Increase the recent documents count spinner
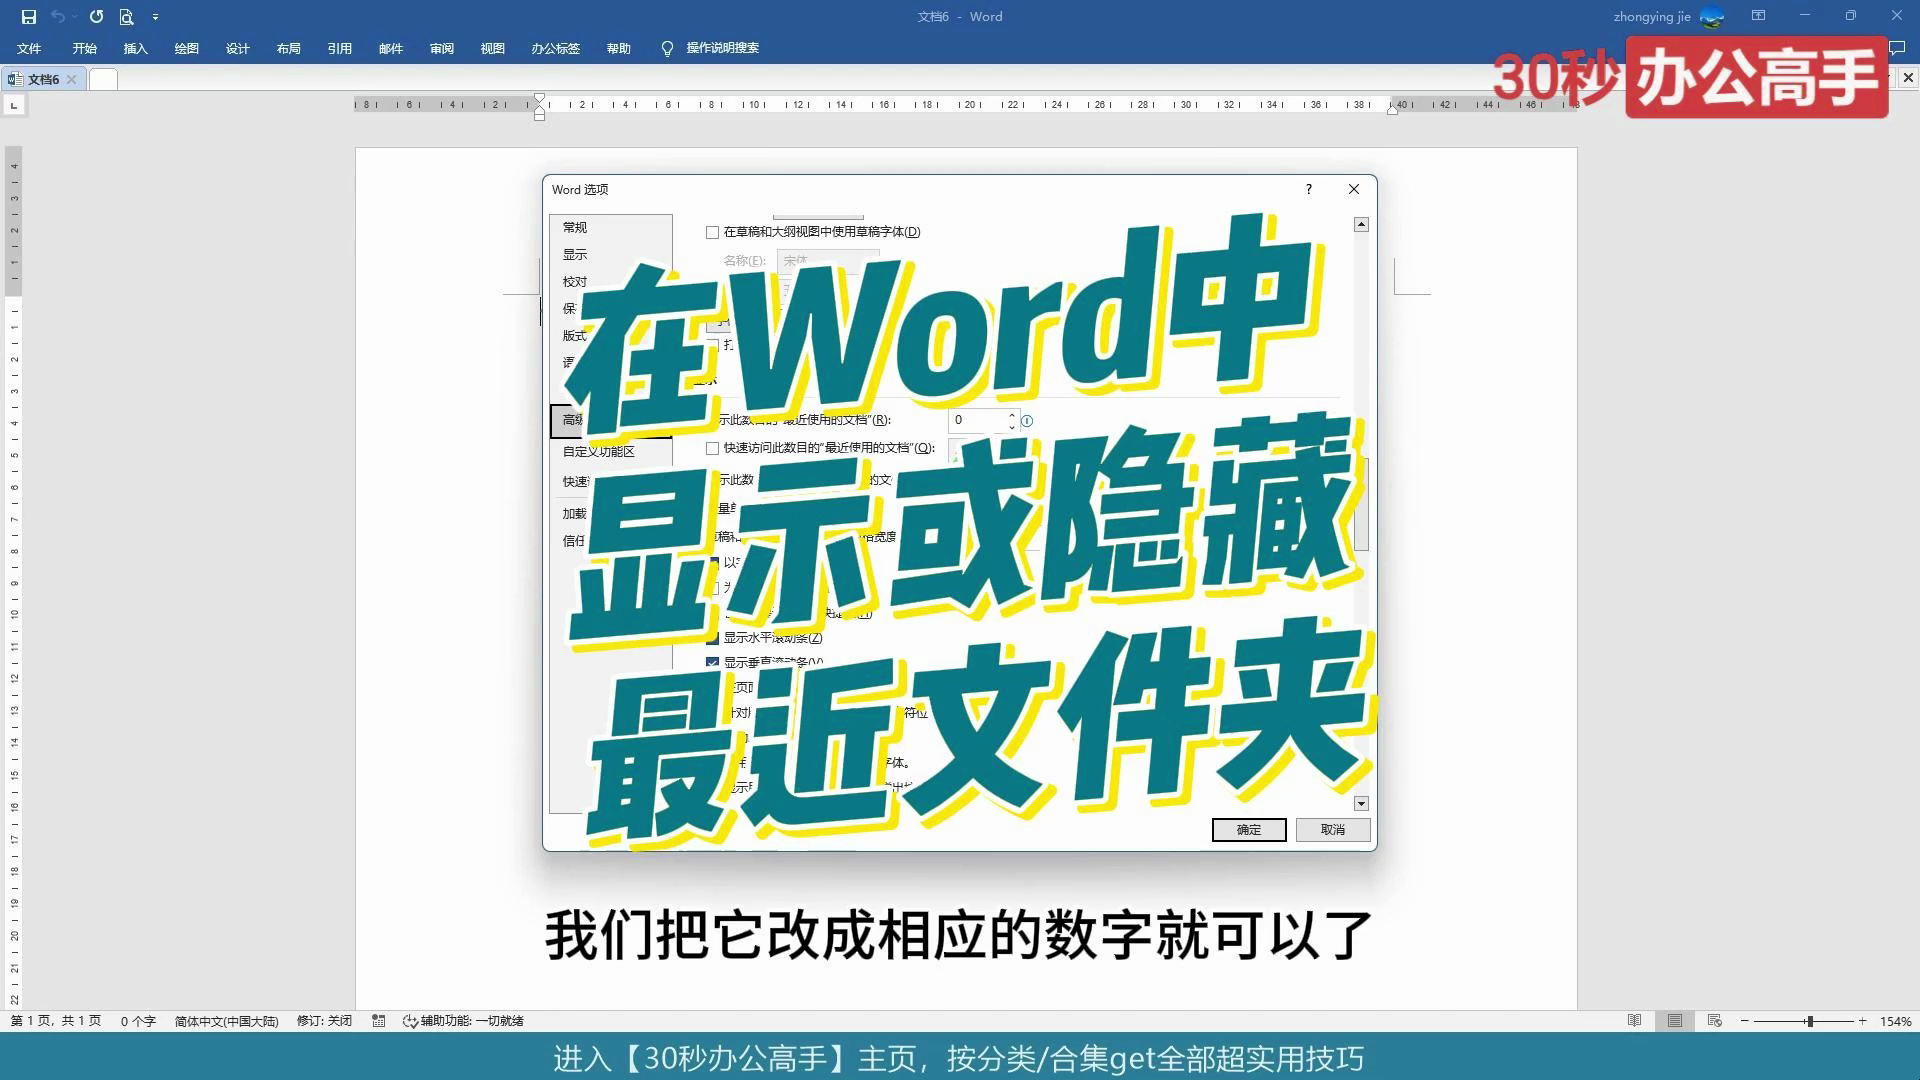1920x1080 pixels. click(1012, 415)
